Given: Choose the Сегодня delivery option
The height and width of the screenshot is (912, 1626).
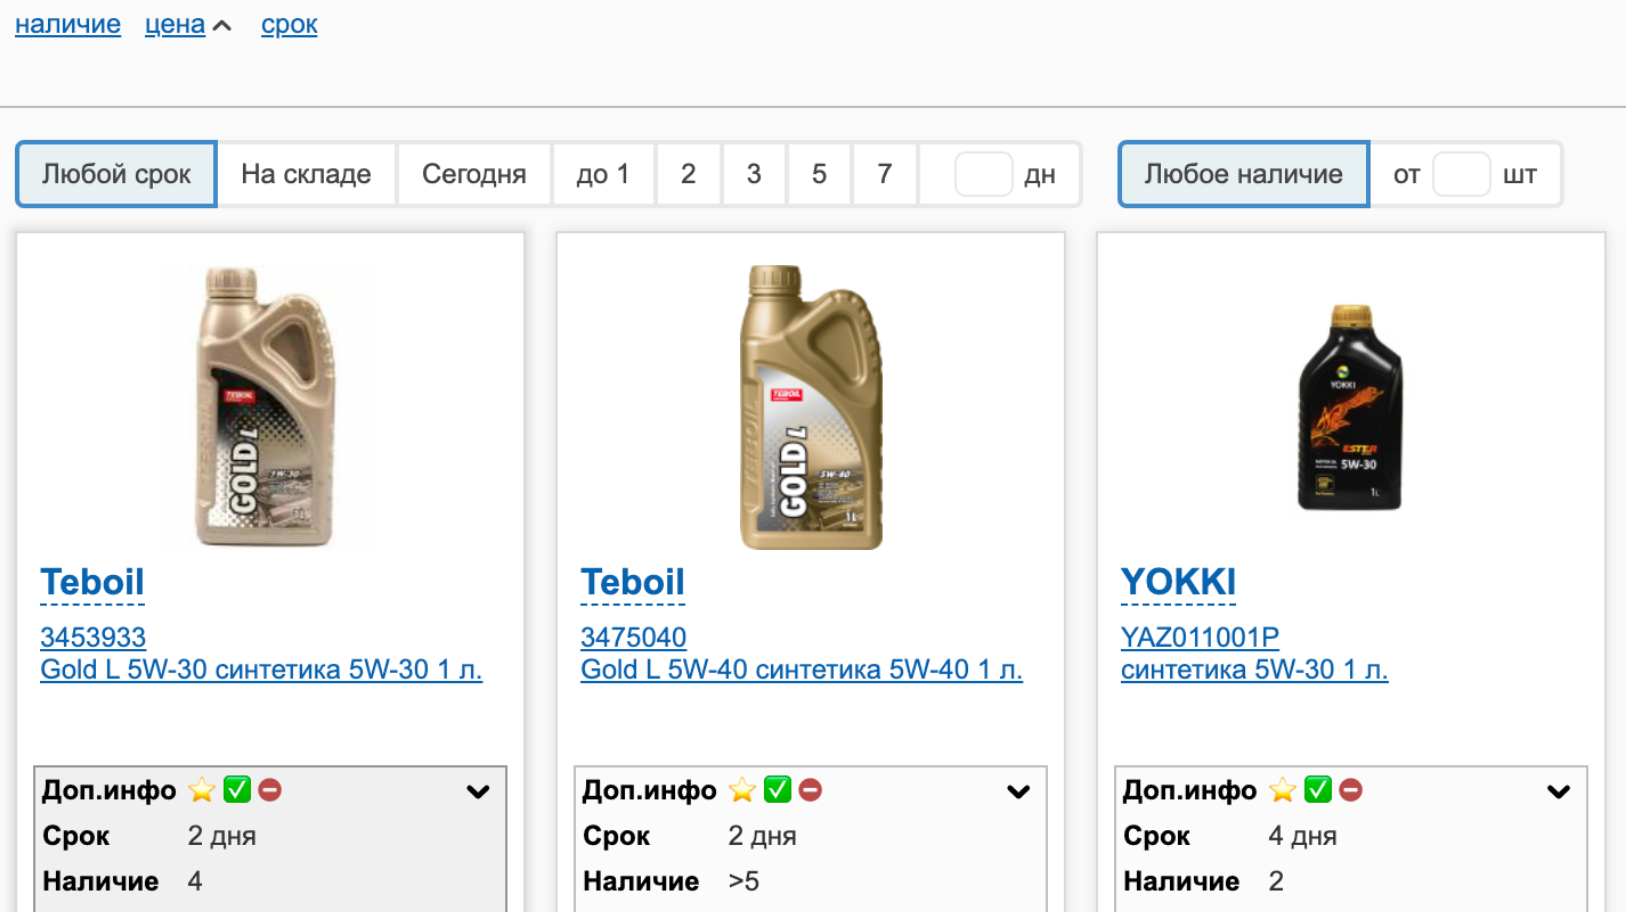Looking at the screenshot, I should 474,174.
